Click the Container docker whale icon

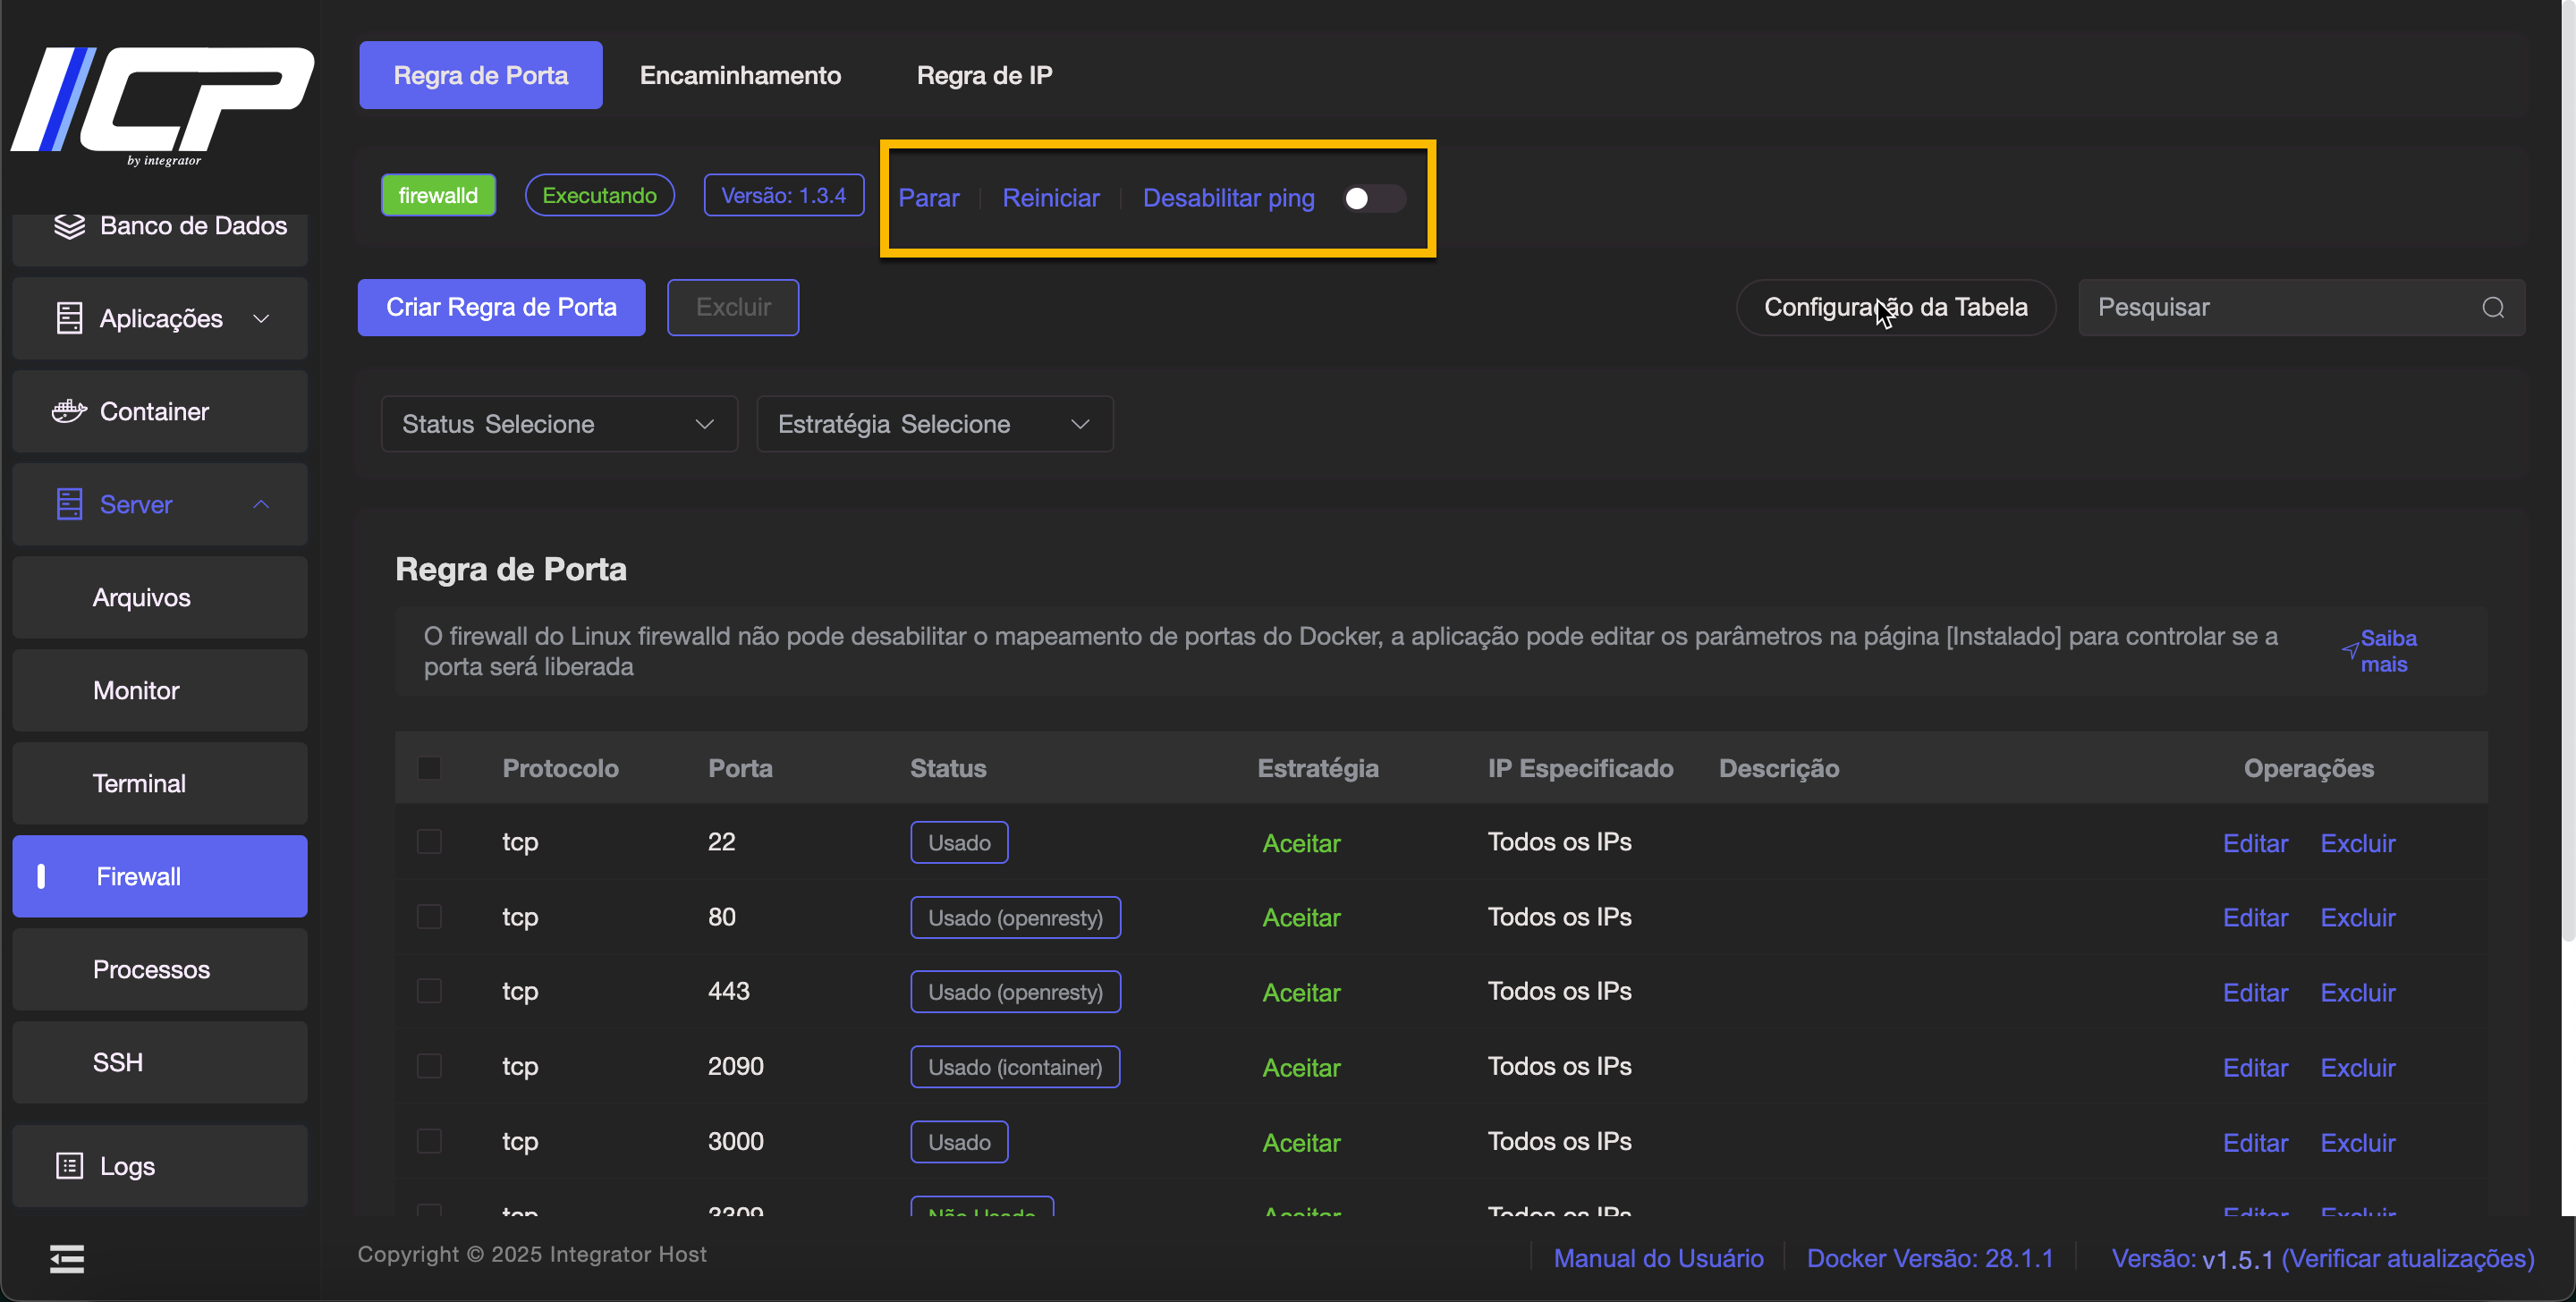(69, 411)
